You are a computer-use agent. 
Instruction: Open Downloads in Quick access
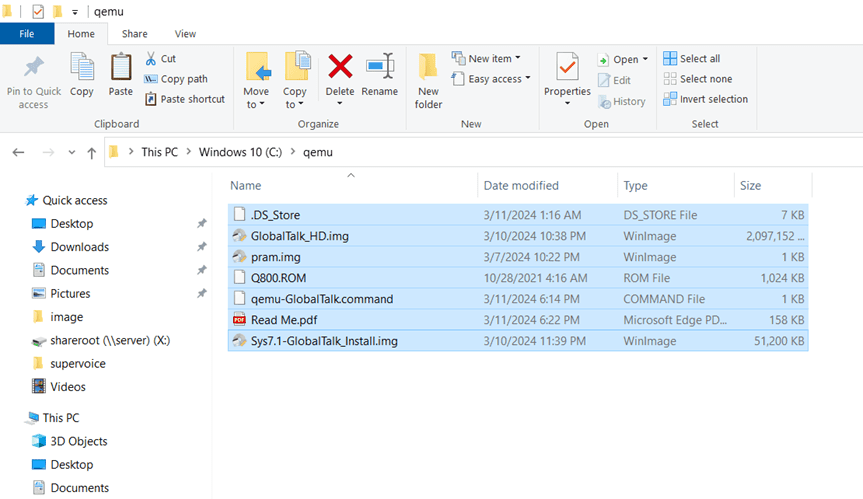71,247
